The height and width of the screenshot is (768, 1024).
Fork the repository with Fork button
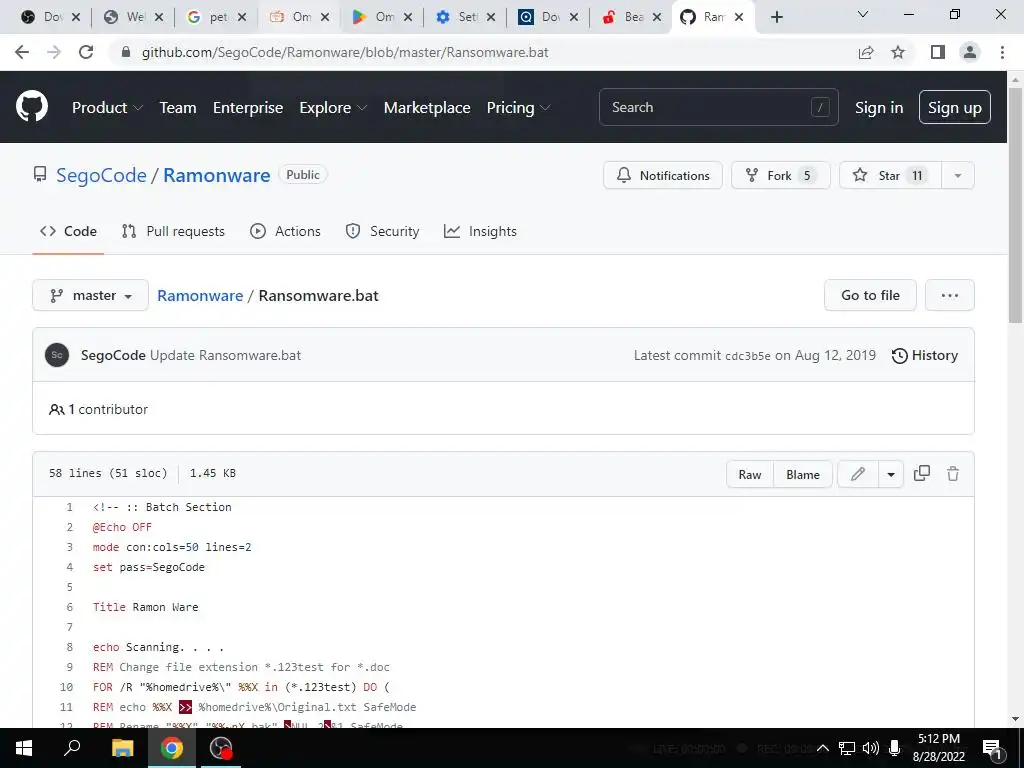780,175
